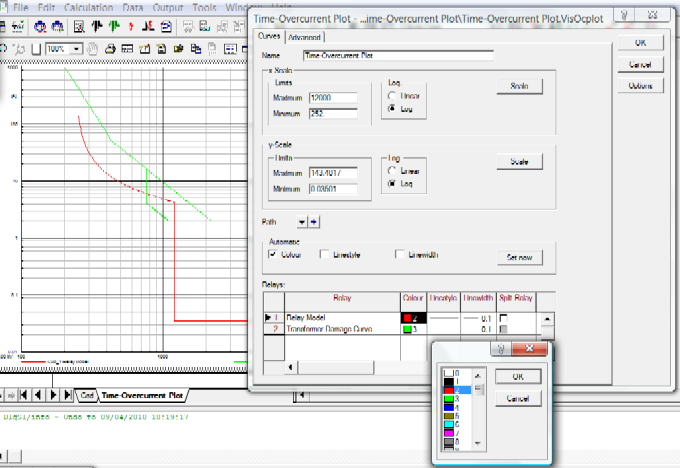Select Linear radio for y-Scale
The width and height of the screenshot is (680, 468).
tap(391, 170)
